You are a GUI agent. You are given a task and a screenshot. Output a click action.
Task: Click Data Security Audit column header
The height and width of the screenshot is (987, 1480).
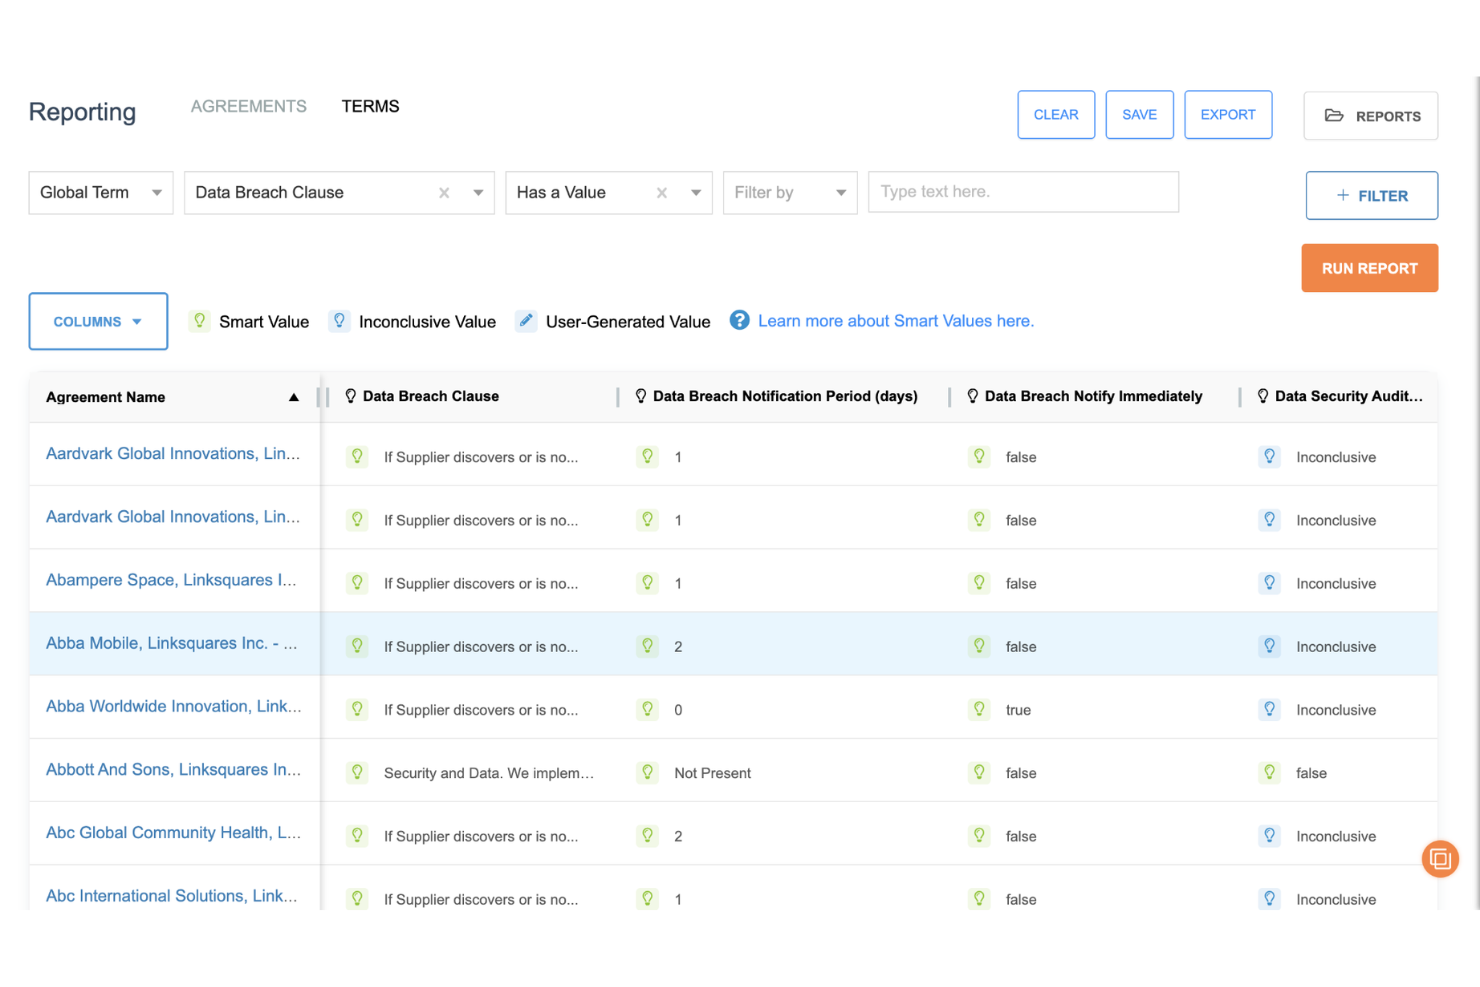click(x=1349, y=396)
